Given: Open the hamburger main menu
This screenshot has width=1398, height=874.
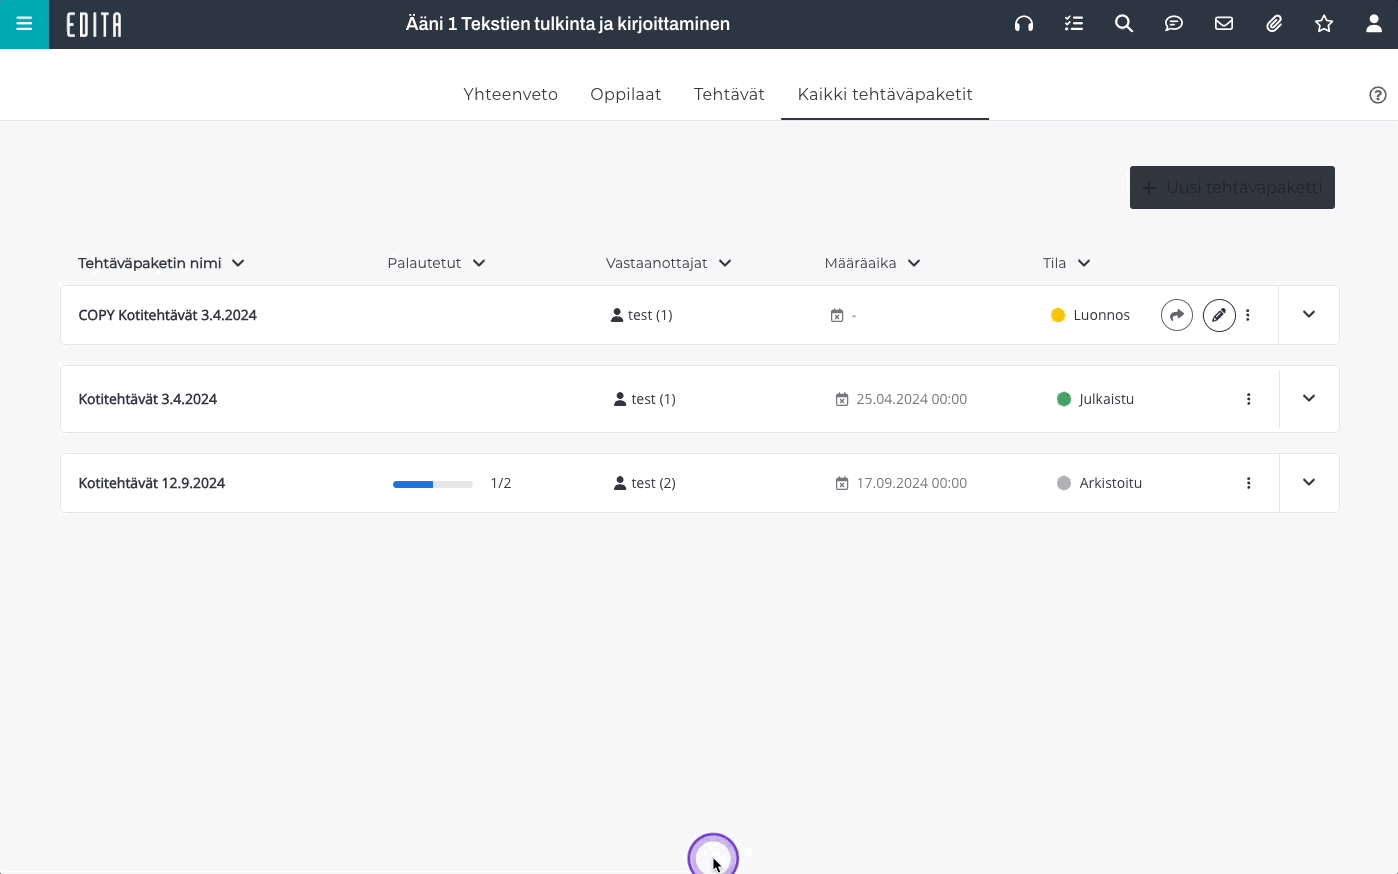Looking at the screenshot, I should (24, 24).
